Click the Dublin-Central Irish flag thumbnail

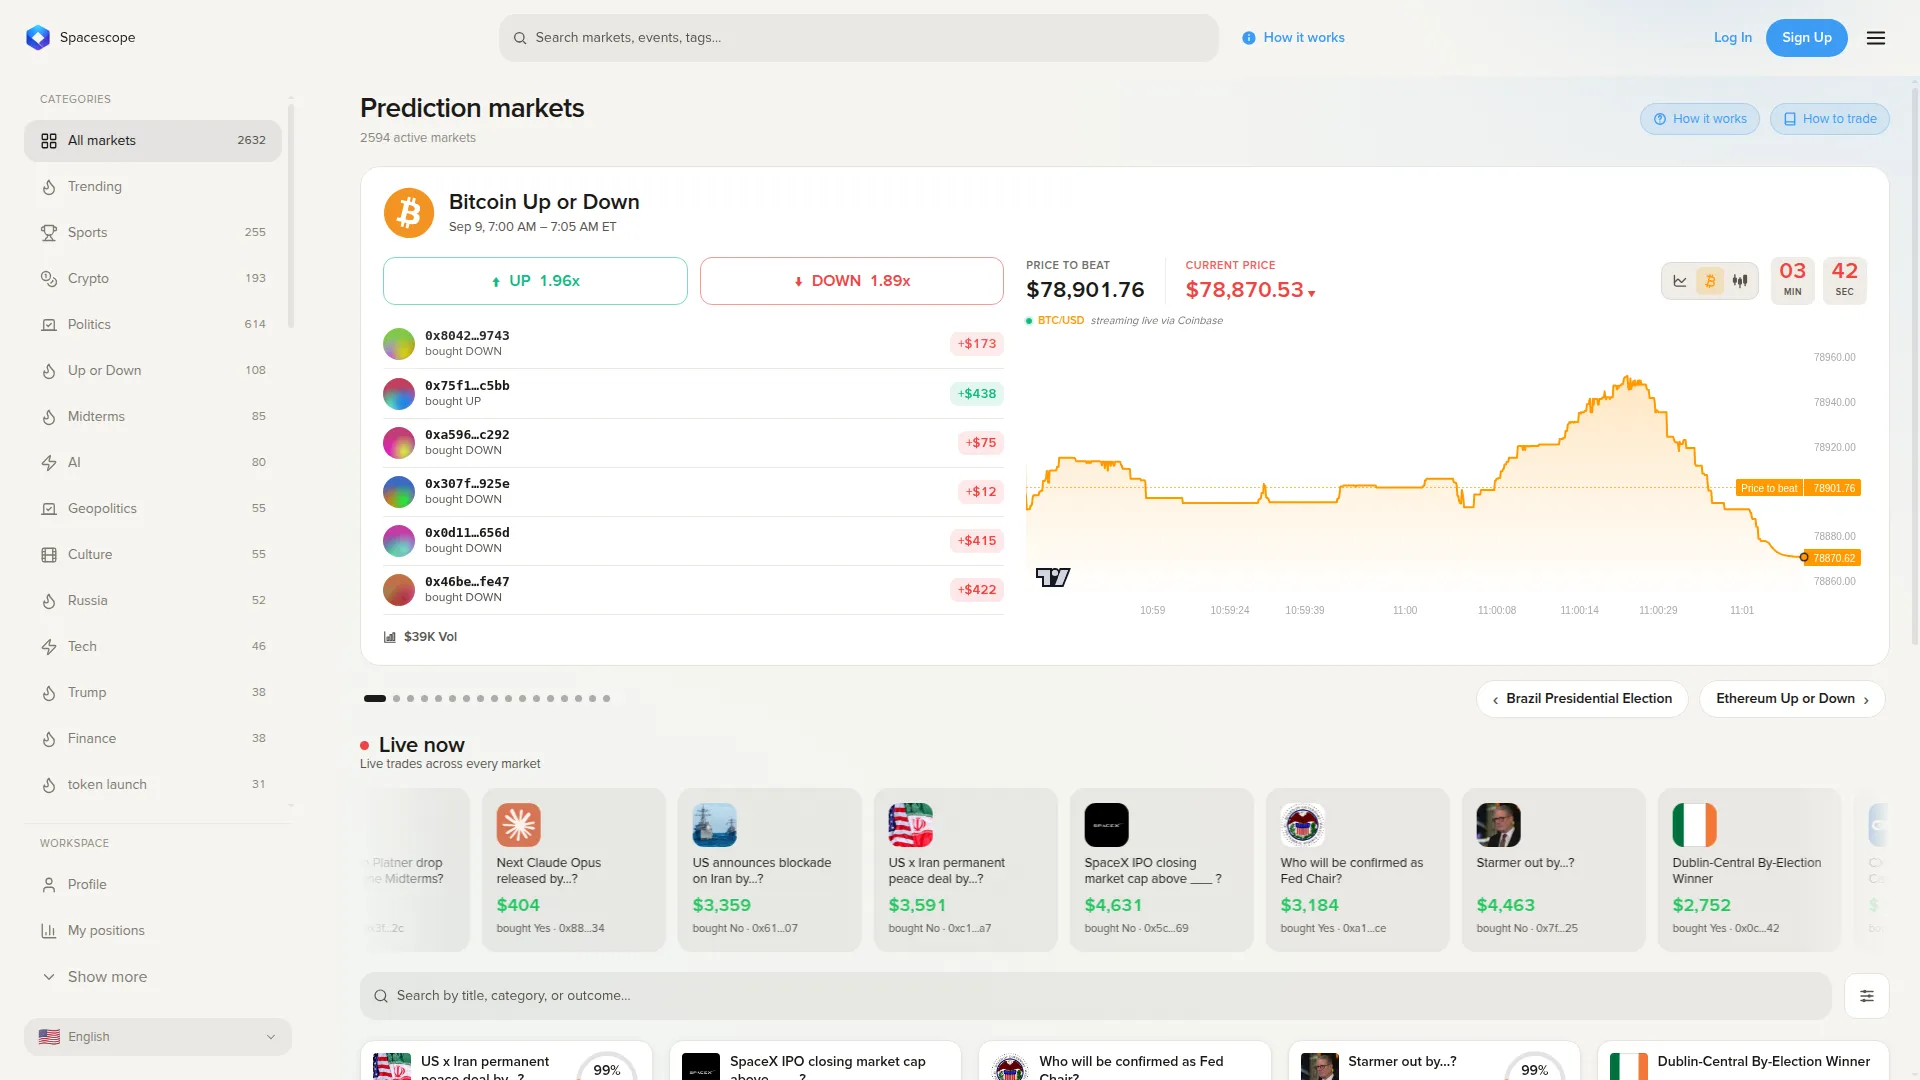coord(1694,825)
